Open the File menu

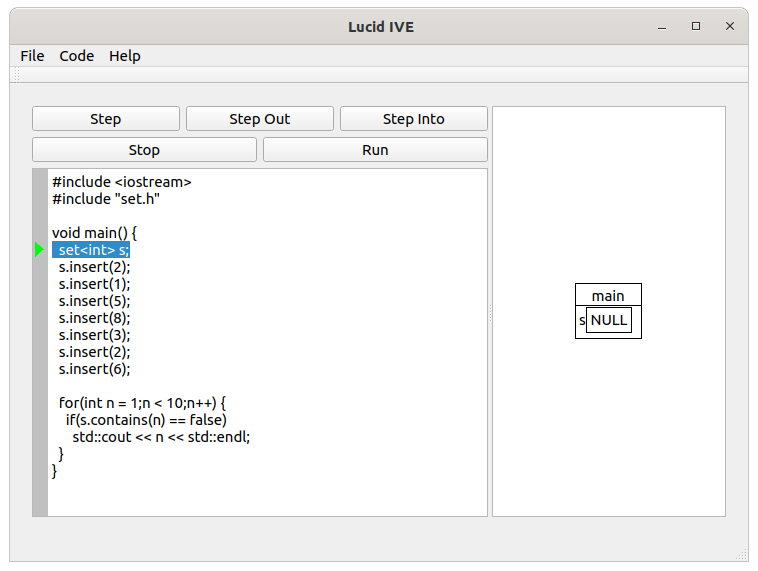tap(32, 56)
